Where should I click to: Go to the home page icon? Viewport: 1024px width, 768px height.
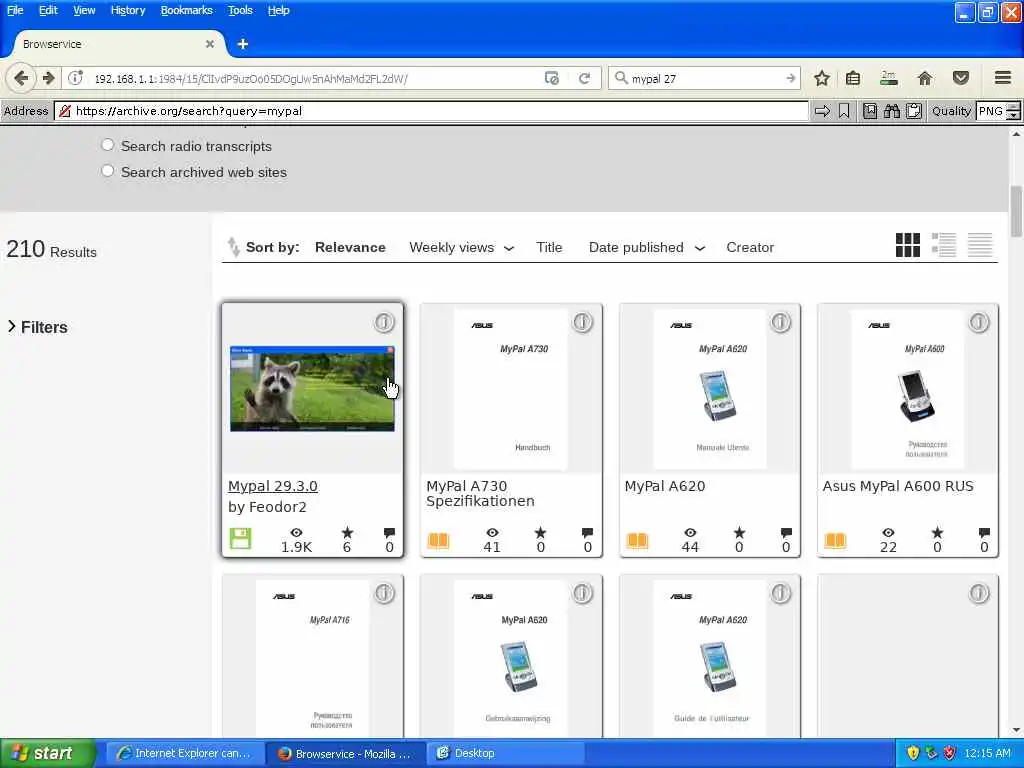925,78
